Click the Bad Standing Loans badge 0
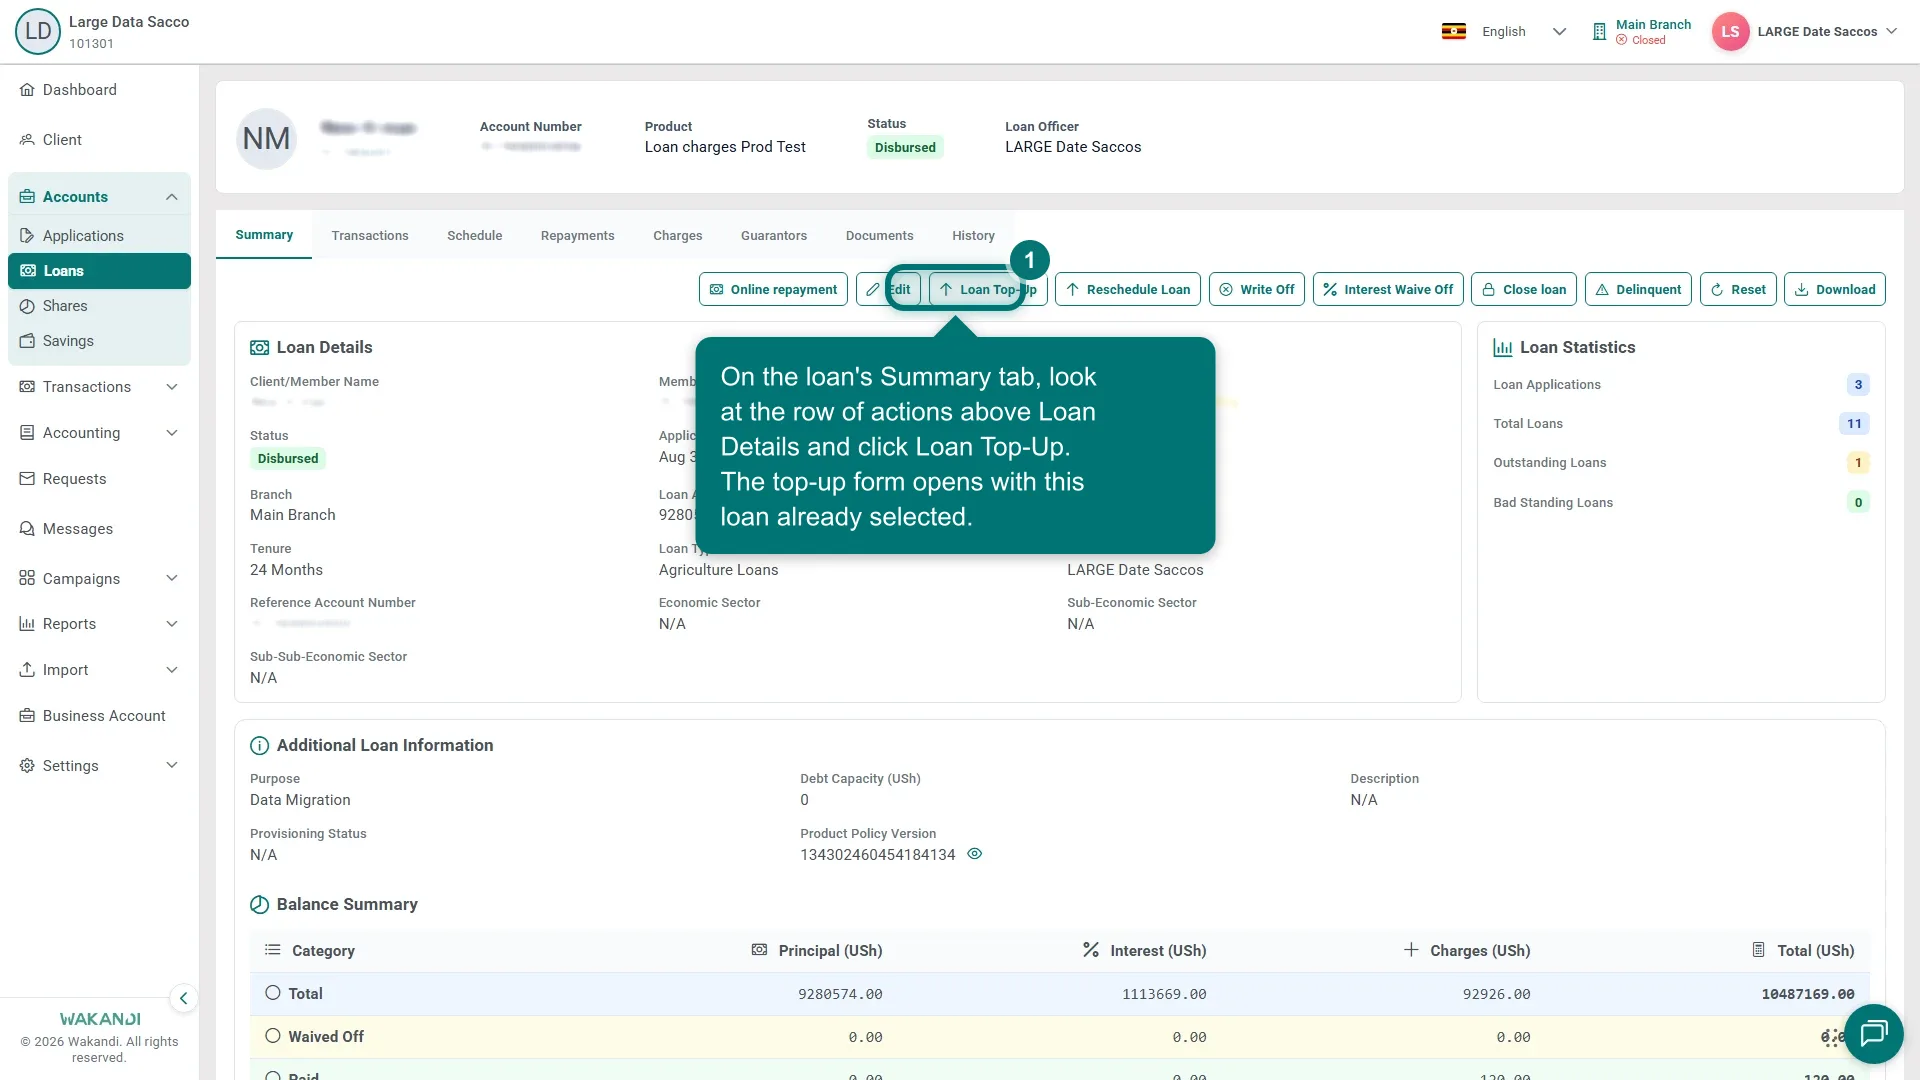This screenshot has height=1080, width=1920. (x=1858, y=503)
